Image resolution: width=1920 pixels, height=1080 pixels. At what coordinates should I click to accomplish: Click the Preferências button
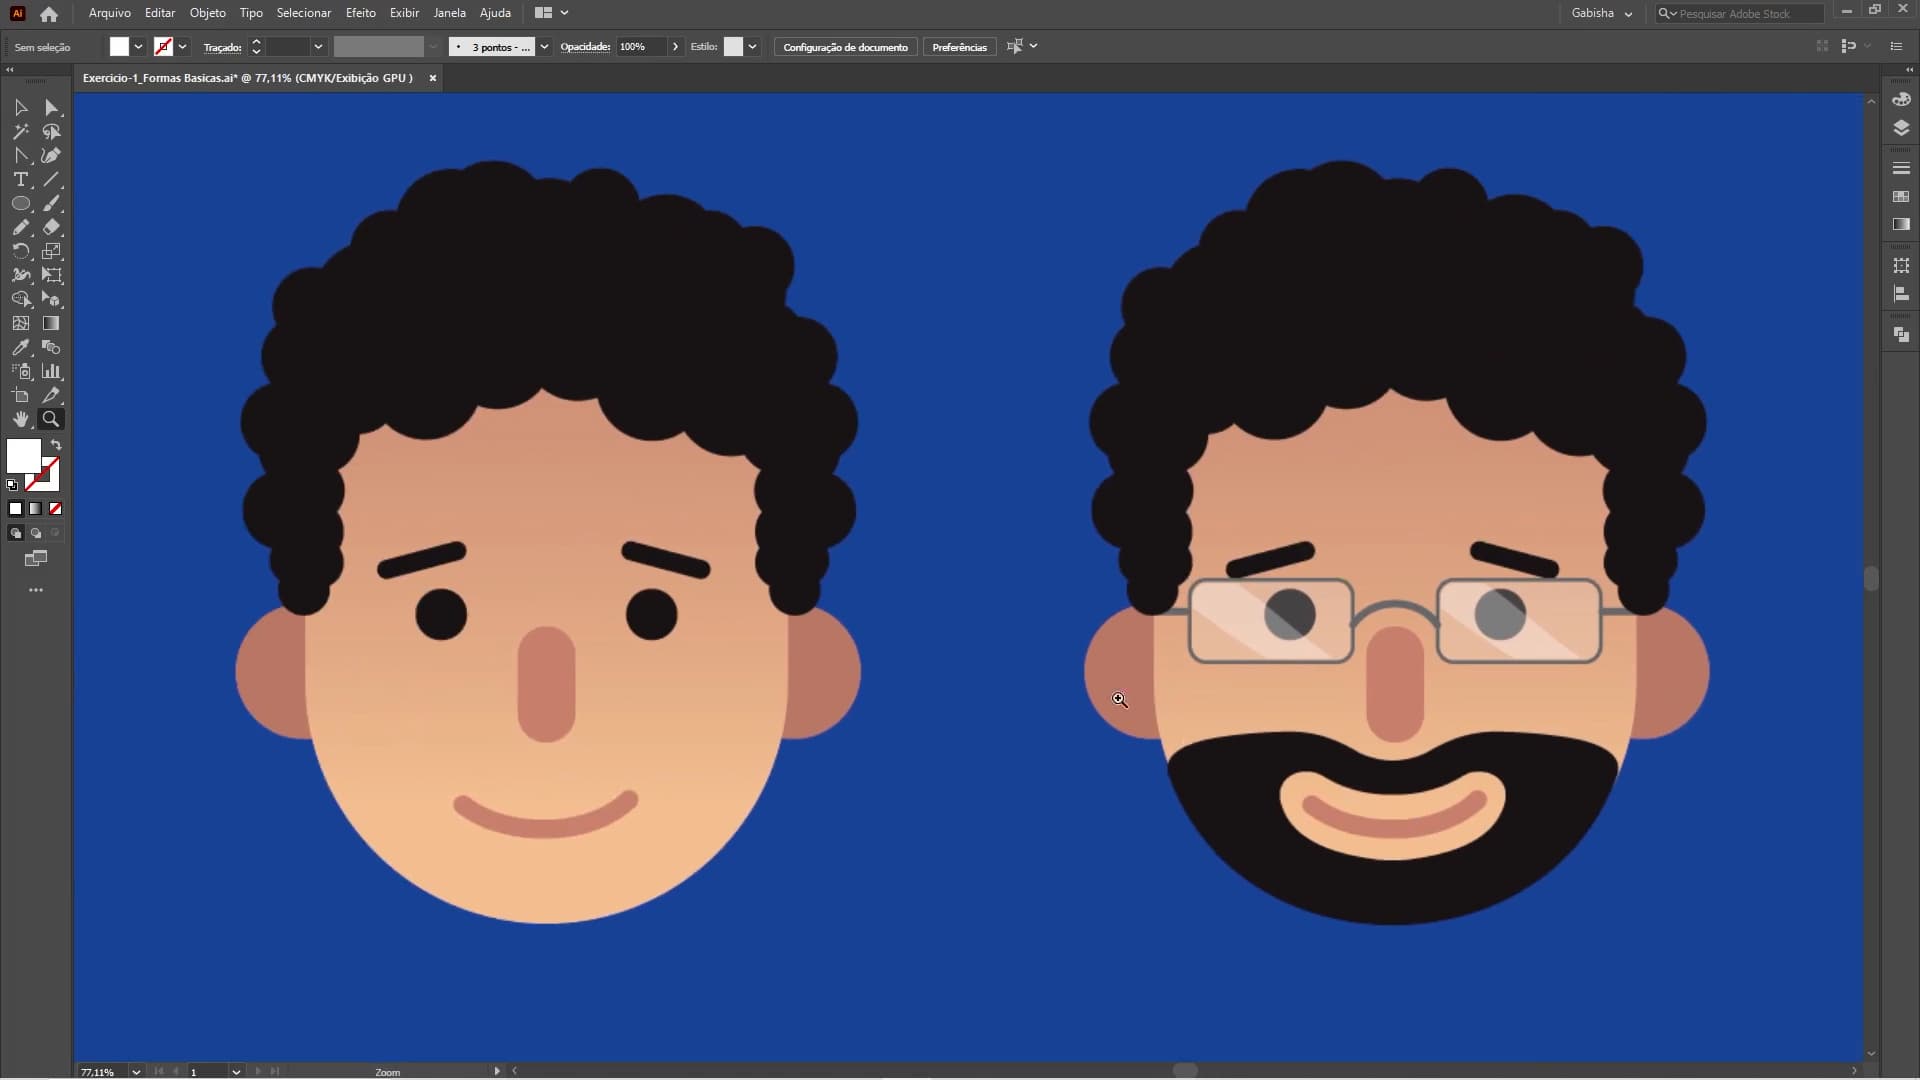959,47
